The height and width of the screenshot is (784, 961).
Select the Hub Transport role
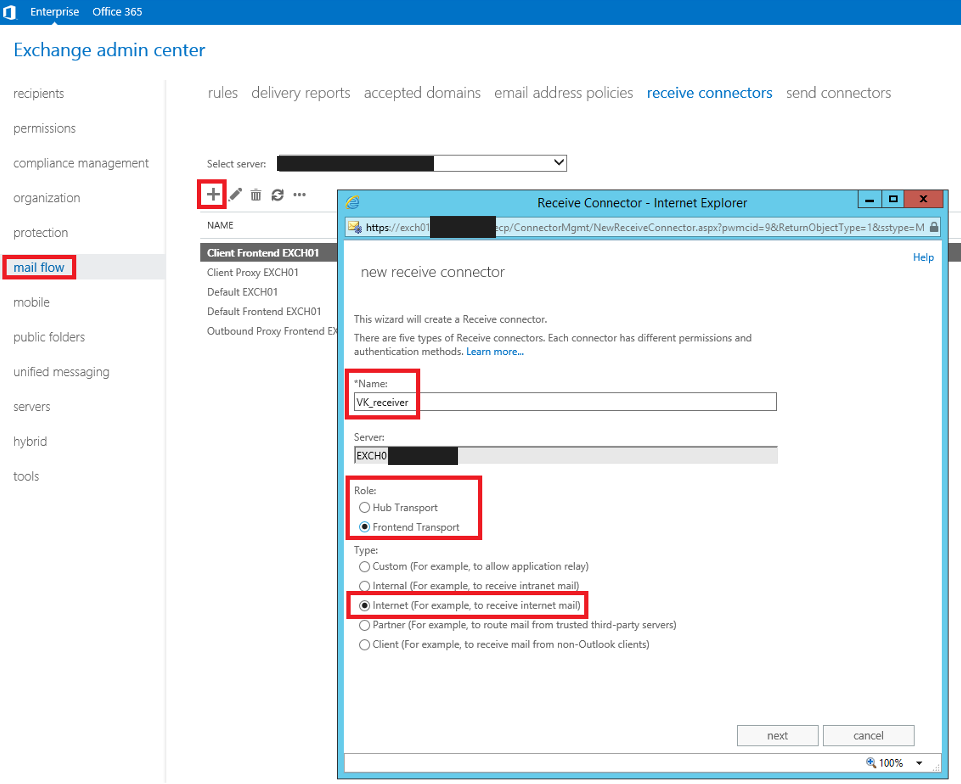364,508
